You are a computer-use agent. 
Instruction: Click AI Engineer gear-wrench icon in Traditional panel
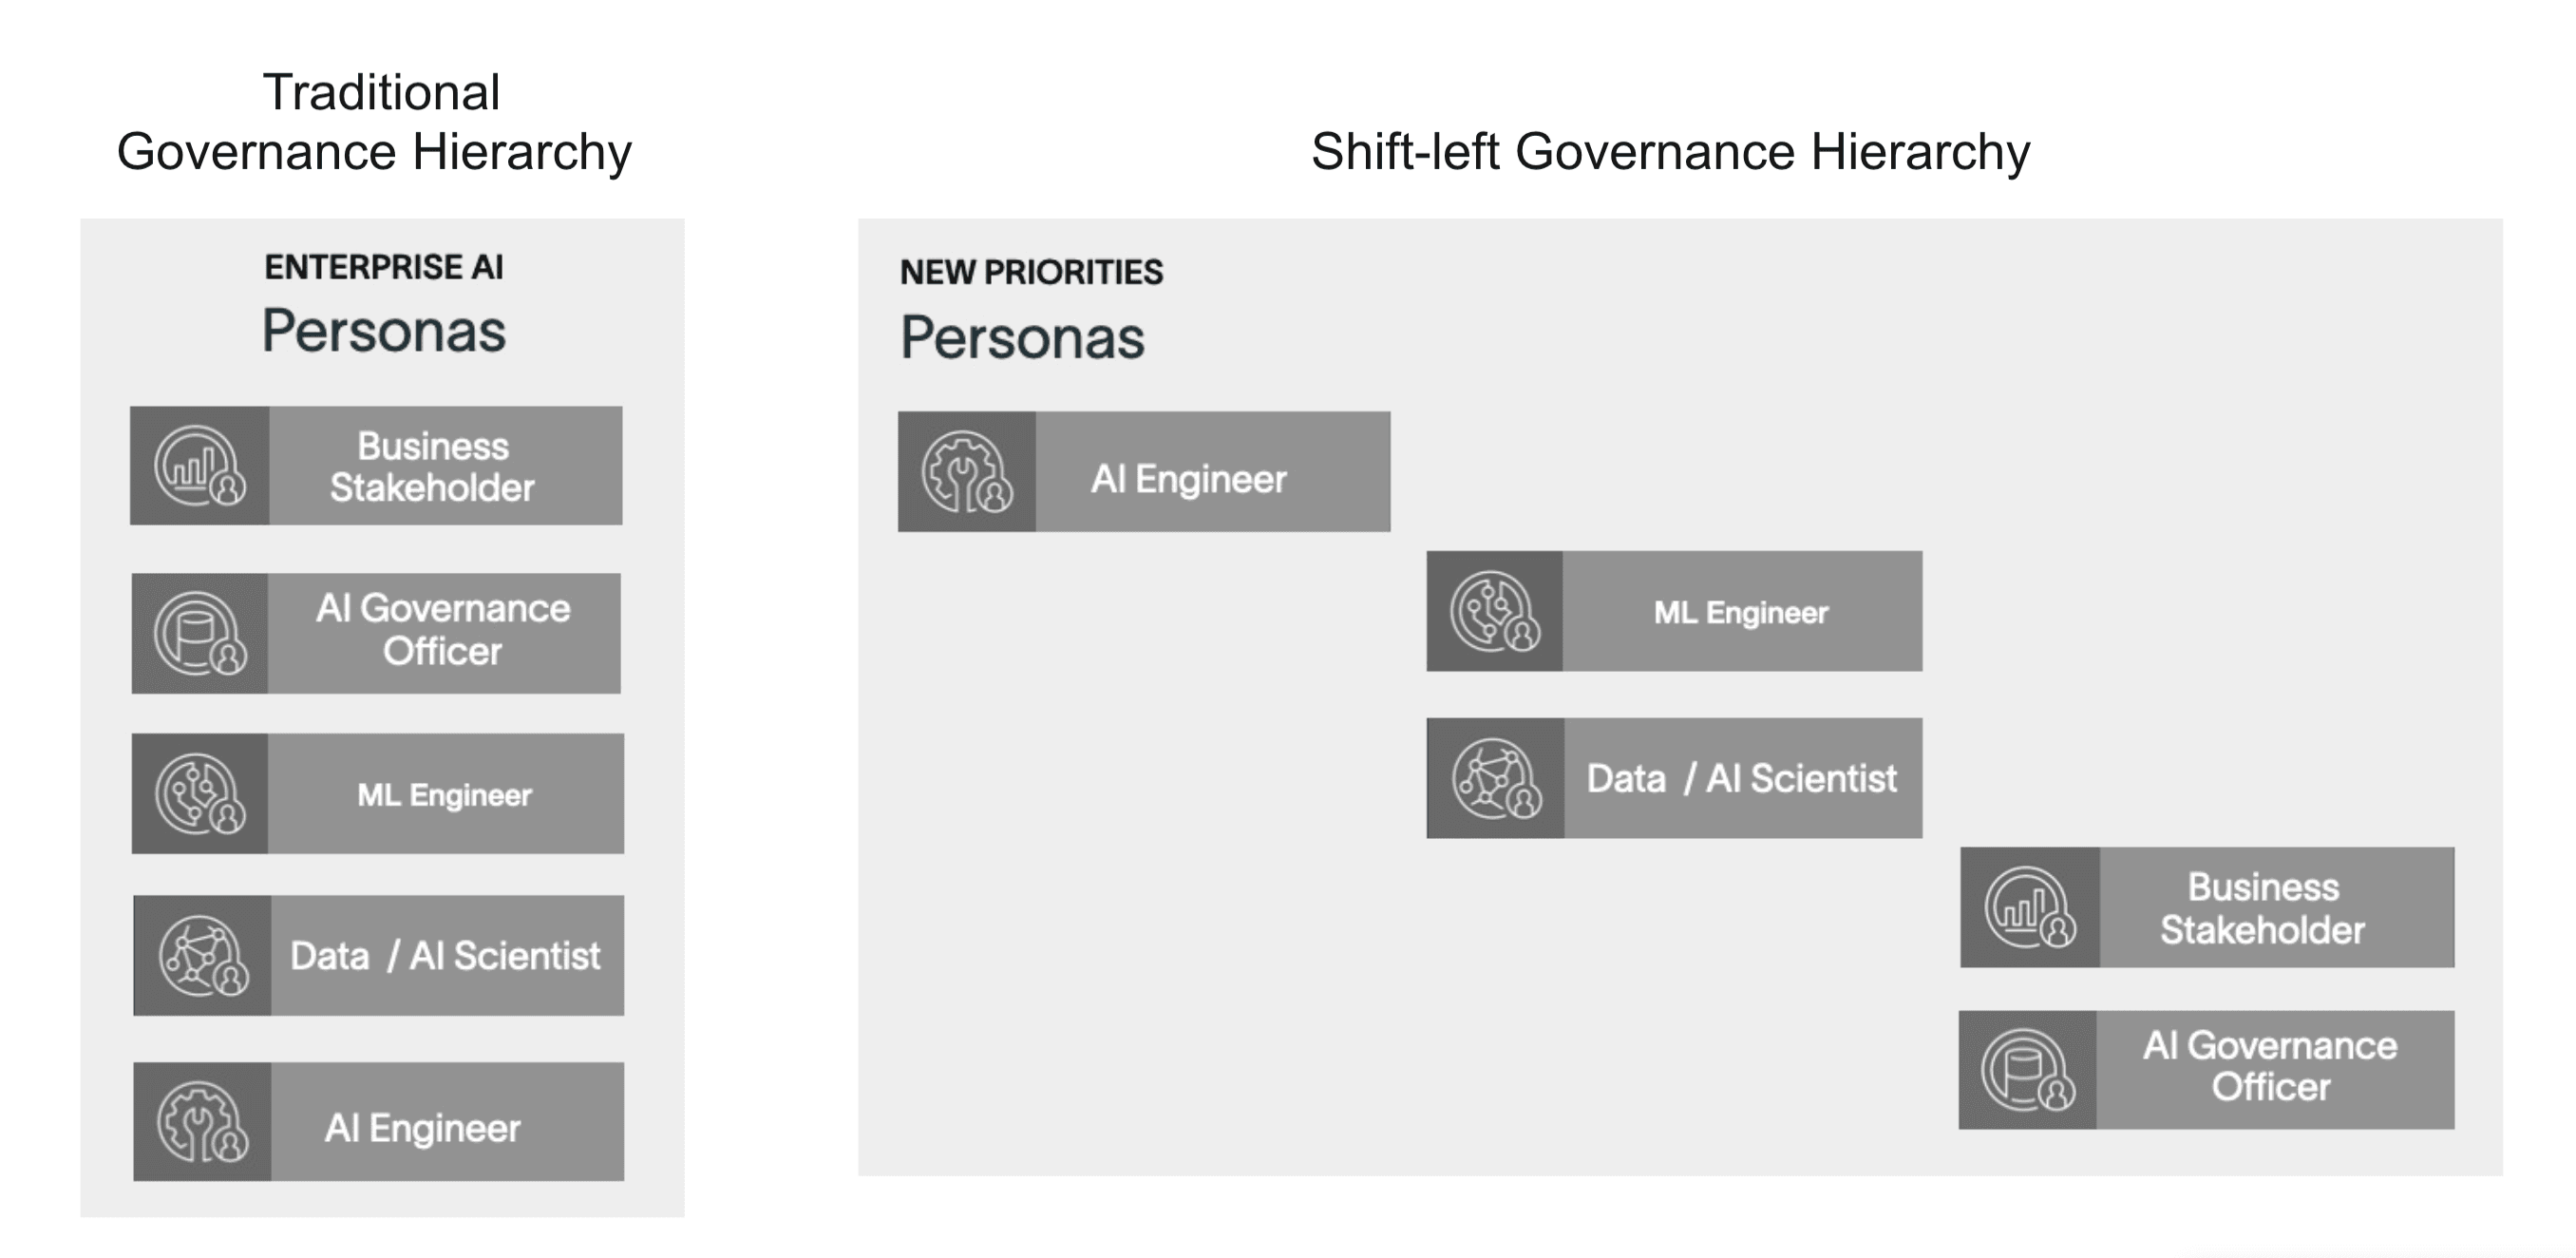(x=202, y=1122)
